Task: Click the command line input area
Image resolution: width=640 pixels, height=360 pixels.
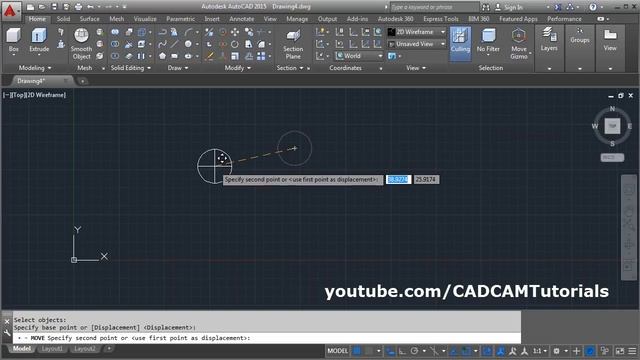Action: point(267,338)
